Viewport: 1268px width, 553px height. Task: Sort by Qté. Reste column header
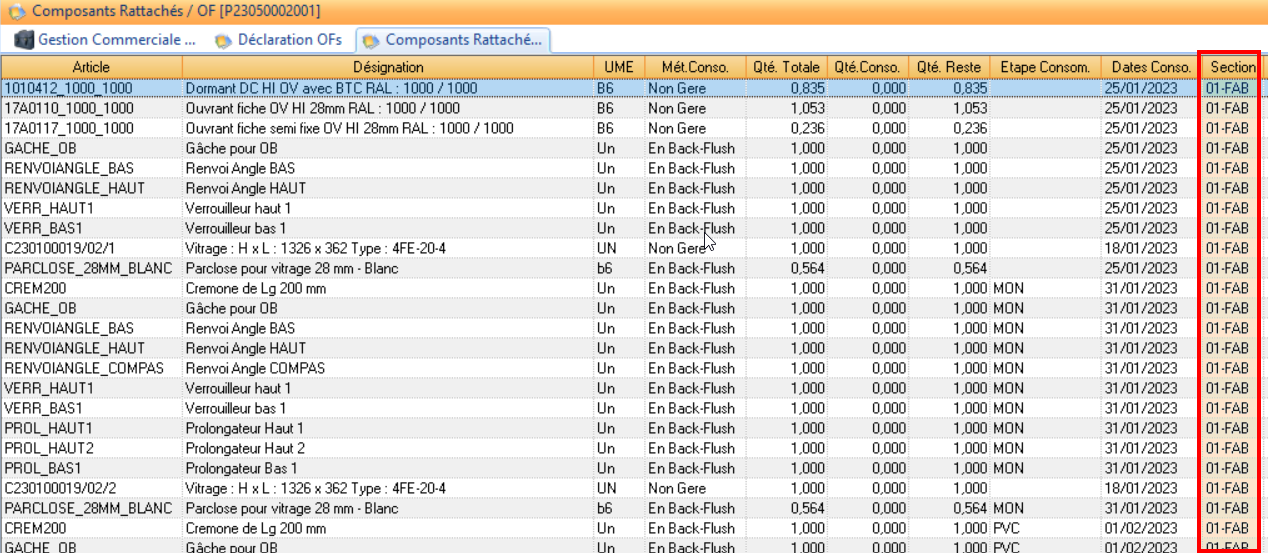pyautogui.click(x=949, y=67)
